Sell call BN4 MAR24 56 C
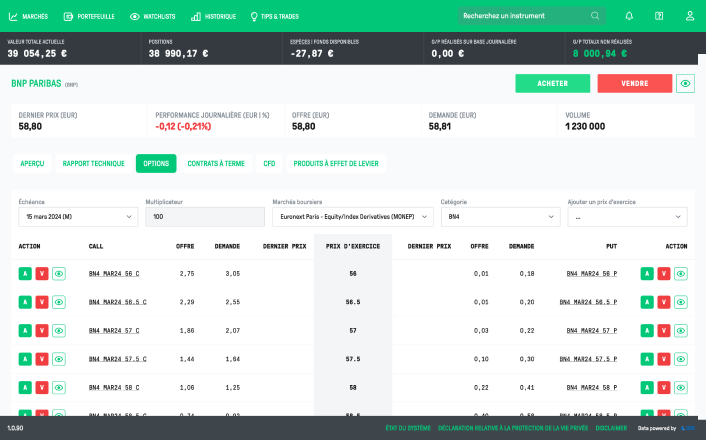 [x=42, y=273]
